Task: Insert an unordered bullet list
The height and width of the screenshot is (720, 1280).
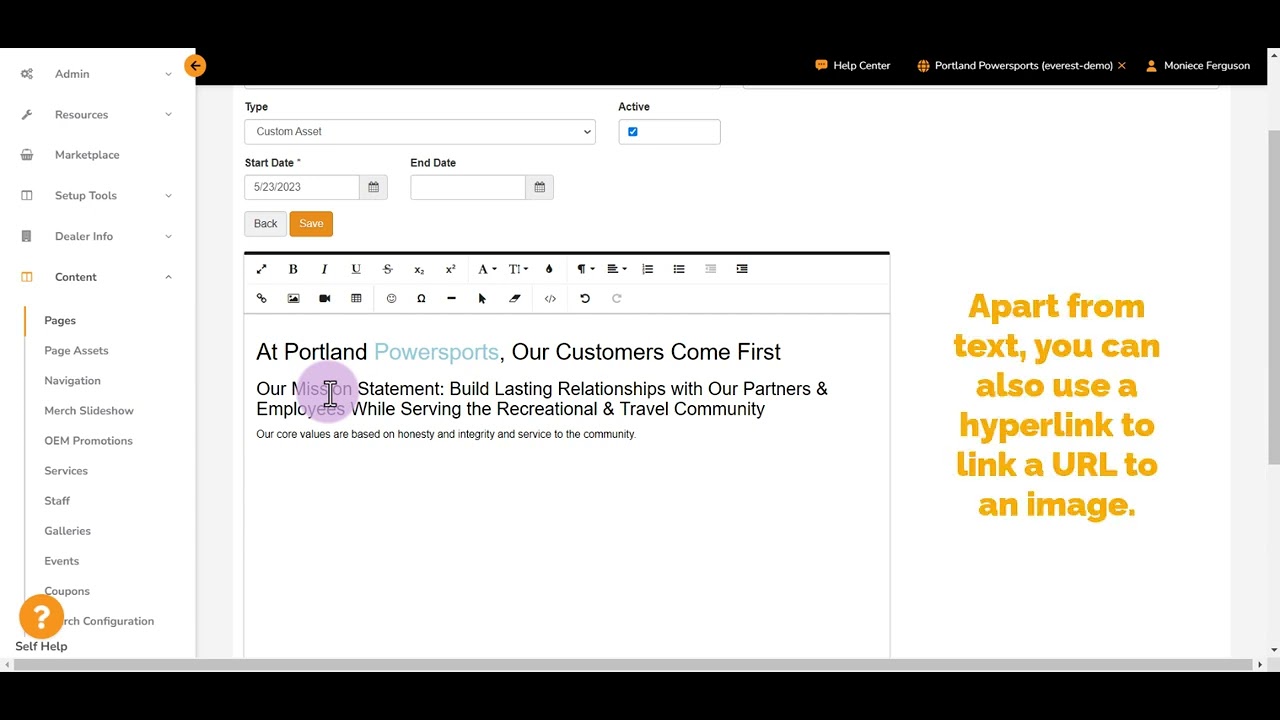Action: (679, 269)
